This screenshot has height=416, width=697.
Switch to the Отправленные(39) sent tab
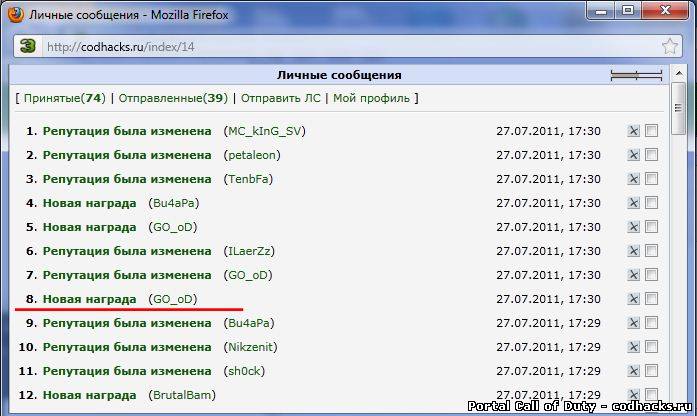(x=173, y=98)
